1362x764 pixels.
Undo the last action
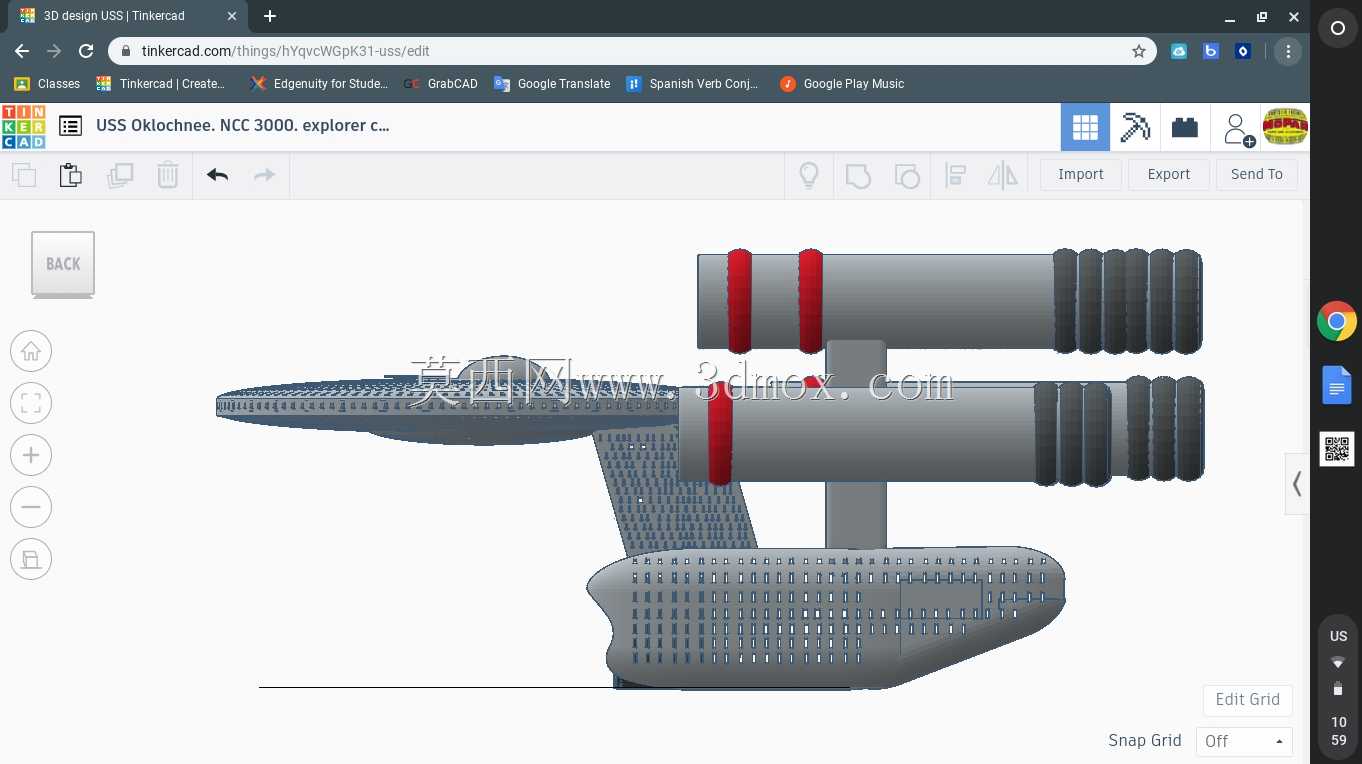click(x=217, y=175)
